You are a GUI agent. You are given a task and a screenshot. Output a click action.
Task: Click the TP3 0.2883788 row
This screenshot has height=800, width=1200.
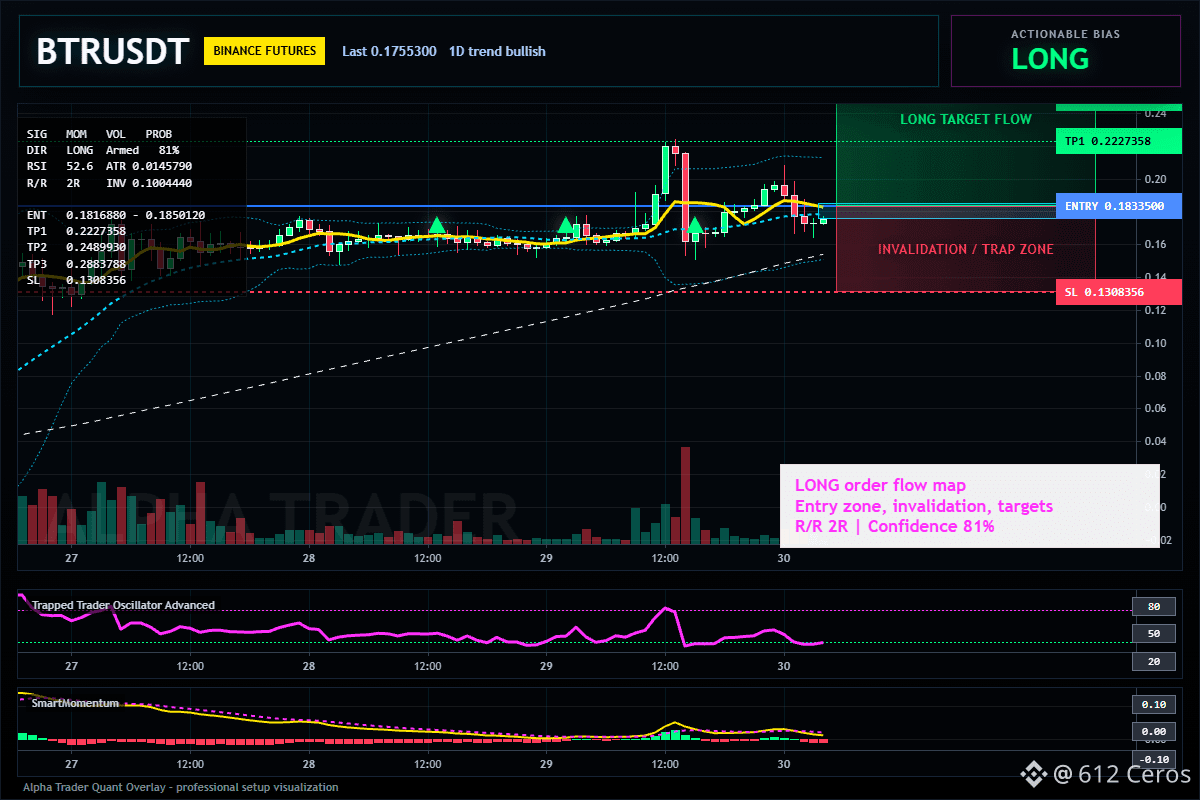pos(76,264)
